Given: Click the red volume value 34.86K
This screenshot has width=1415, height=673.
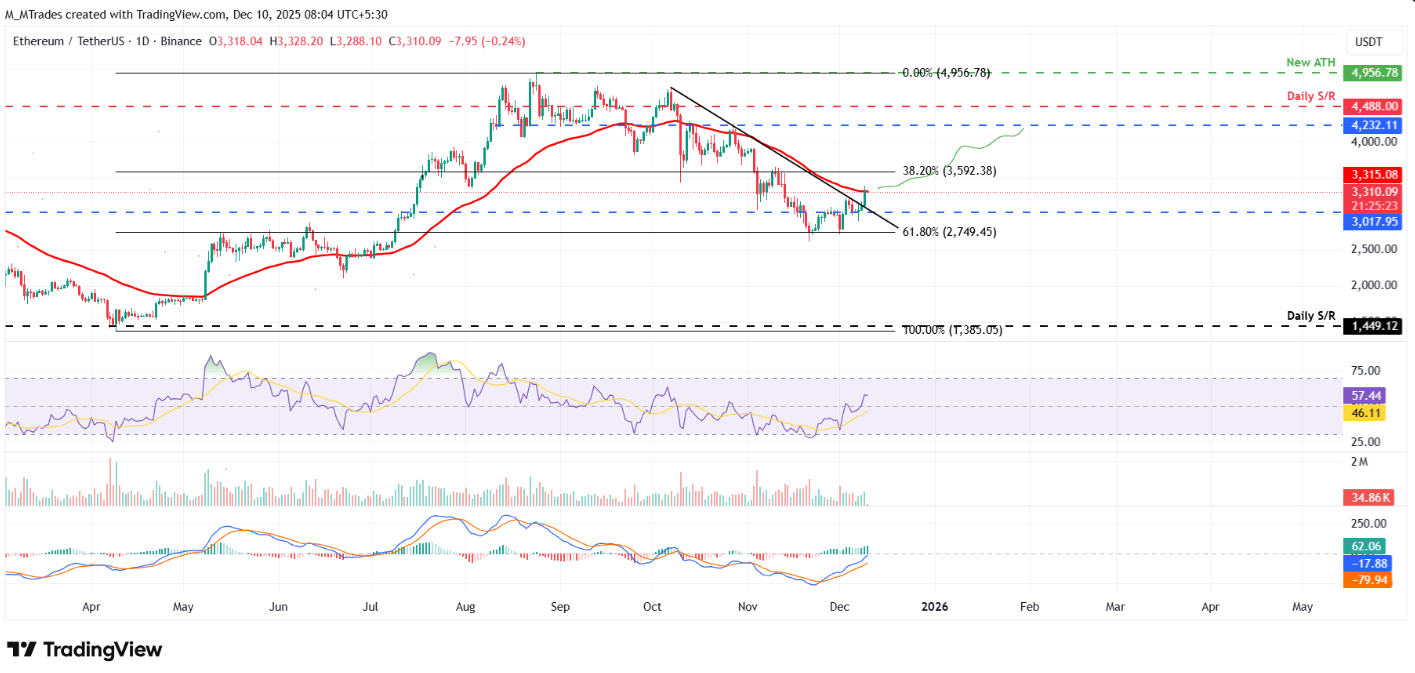Looking at the screenshot, I should point(1368,495).
